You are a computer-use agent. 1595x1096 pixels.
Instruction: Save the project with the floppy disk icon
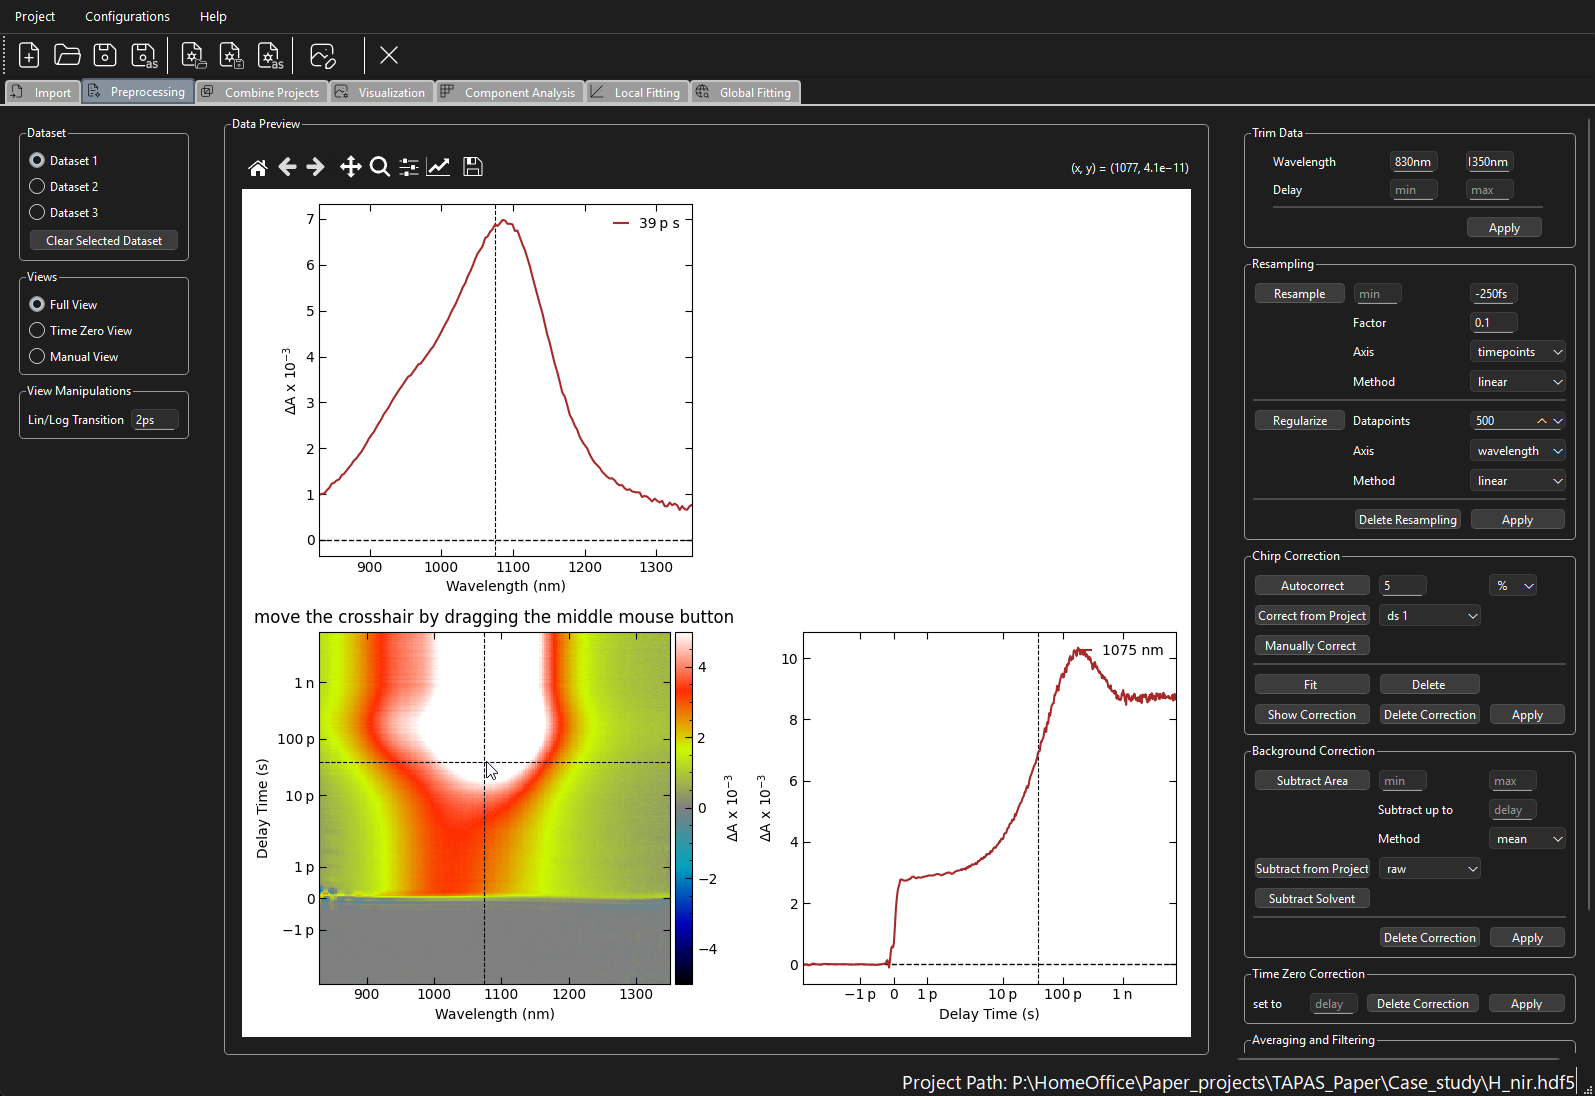tap(105, 55)
